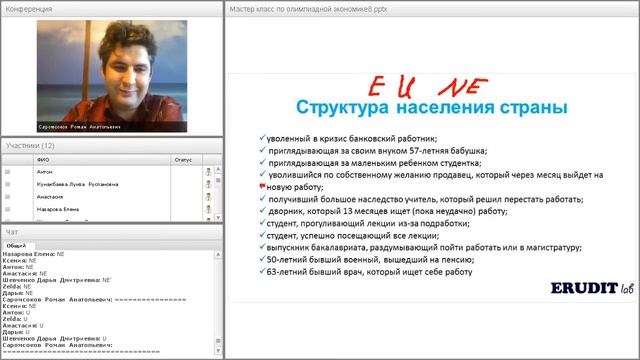Click the bullet 'уволенный в кризис банковский работник'
Screen dimensions: 640x360
point(351,139)
